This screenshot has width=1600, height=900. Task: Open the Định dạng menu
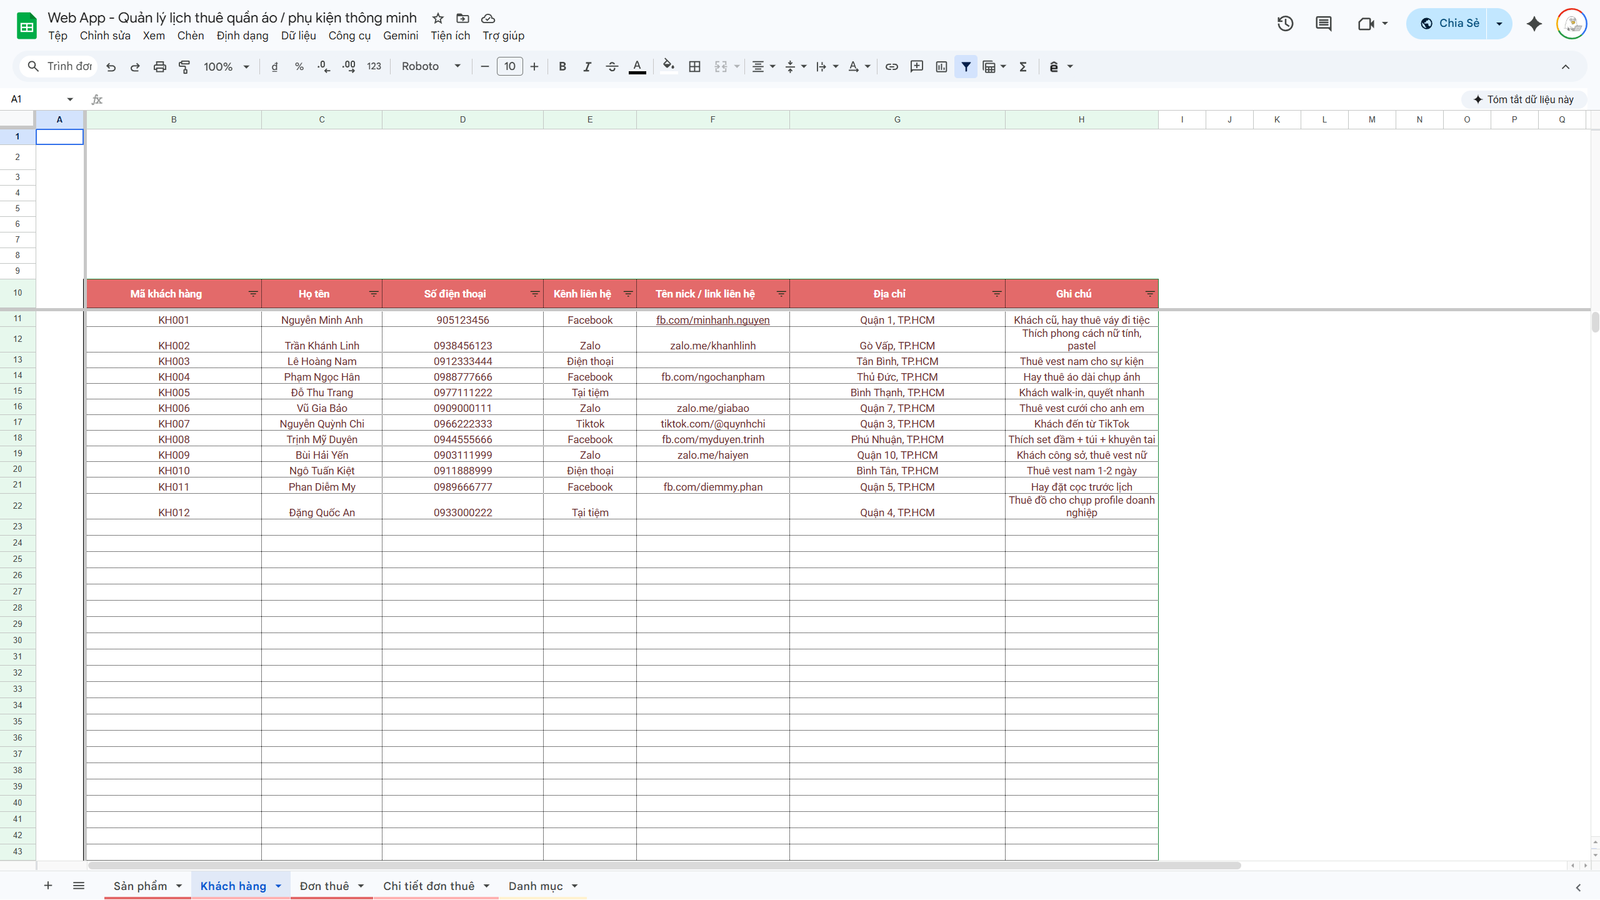(x=242, y=36)
